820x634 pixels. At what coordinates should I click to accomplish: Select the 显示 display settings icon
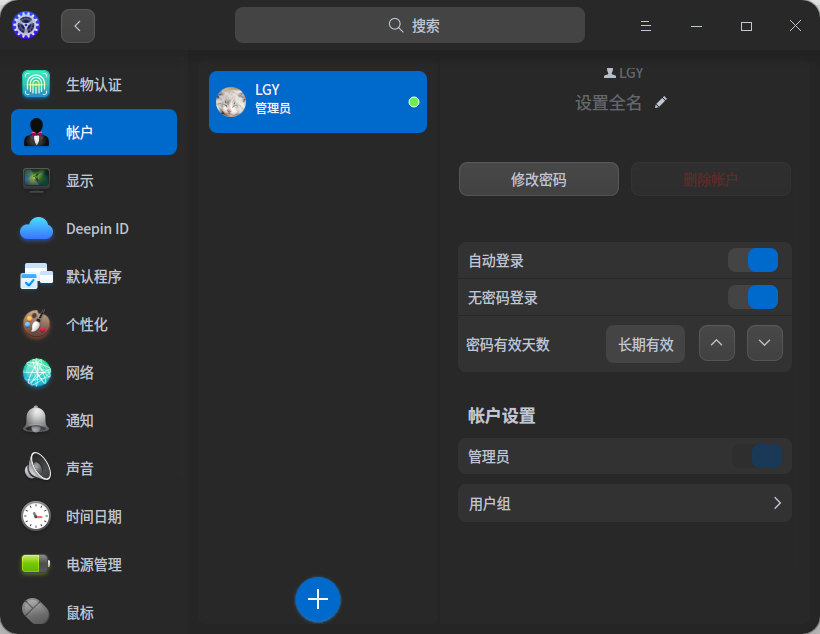pyautogui.click(x=36, y=180)
